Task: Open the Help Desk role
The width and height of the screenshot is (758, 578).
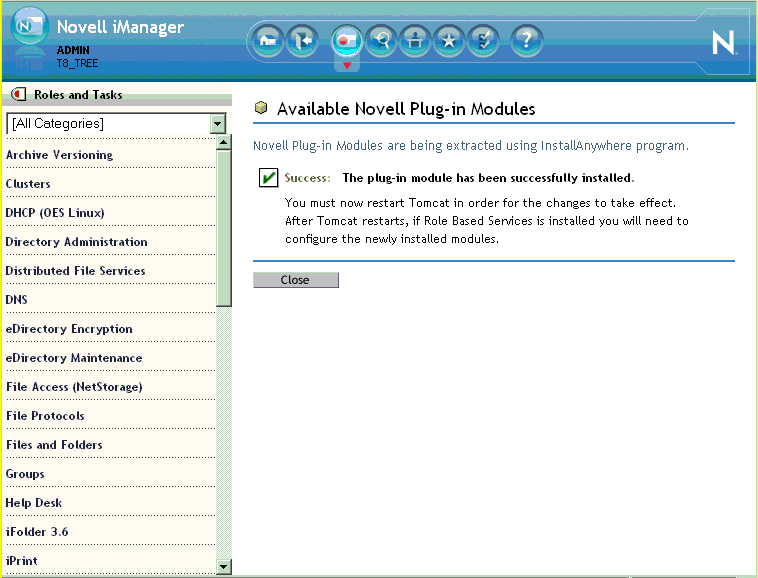Action: pyautogui.click(x=34, y=503)
